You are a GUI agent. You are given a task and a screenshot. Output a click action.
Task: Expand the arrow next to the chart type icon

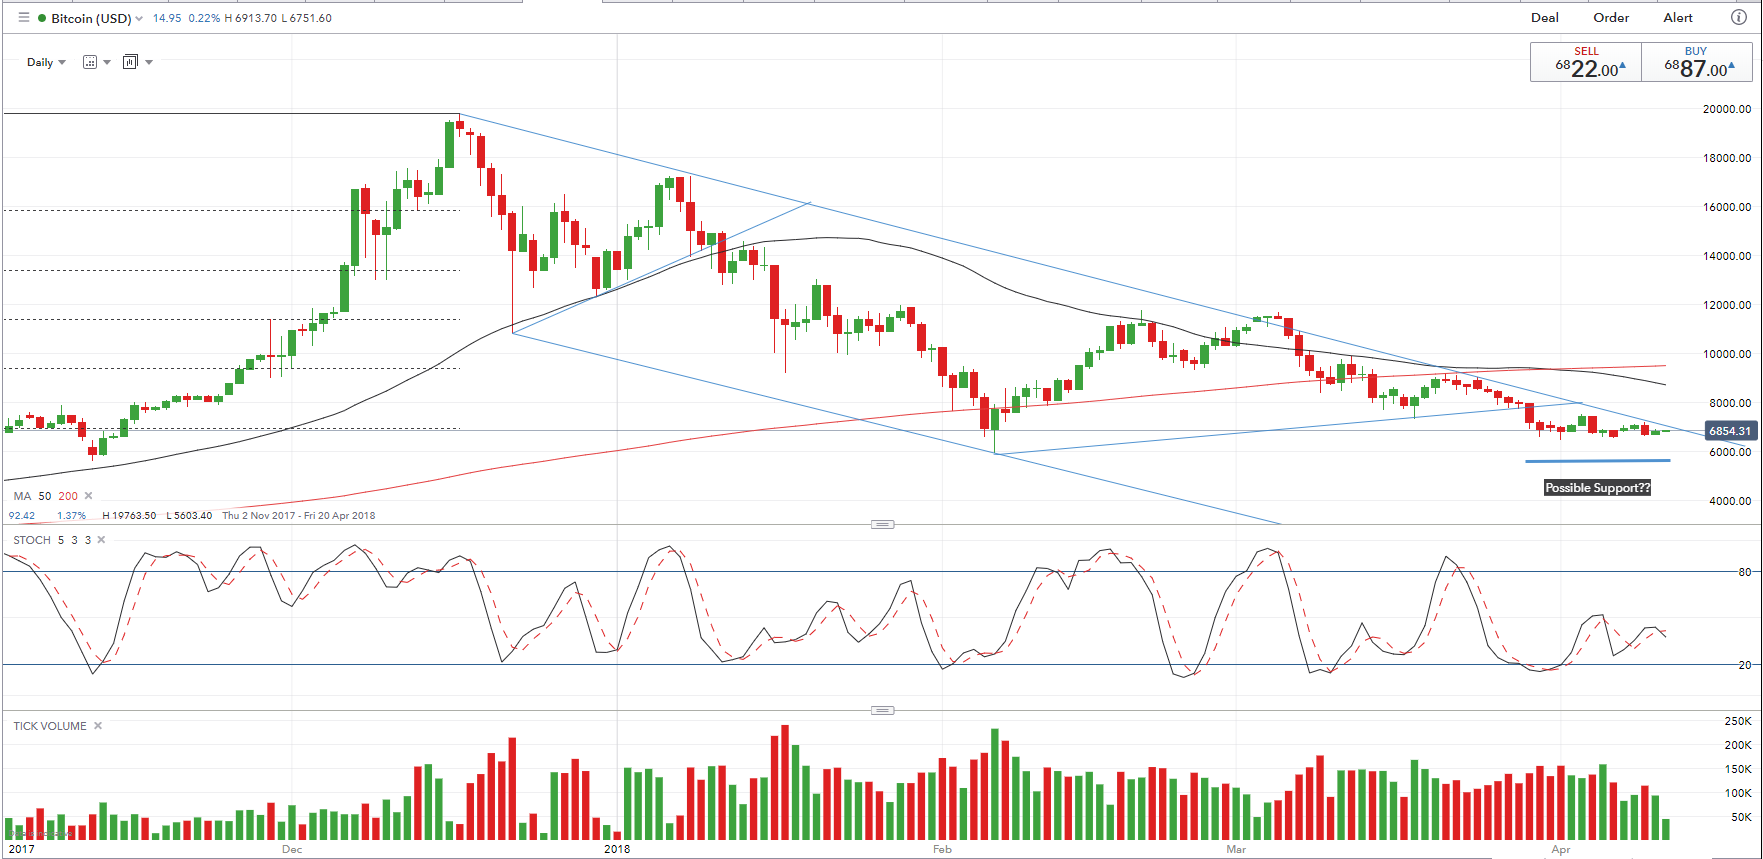[x=149, y=62]
